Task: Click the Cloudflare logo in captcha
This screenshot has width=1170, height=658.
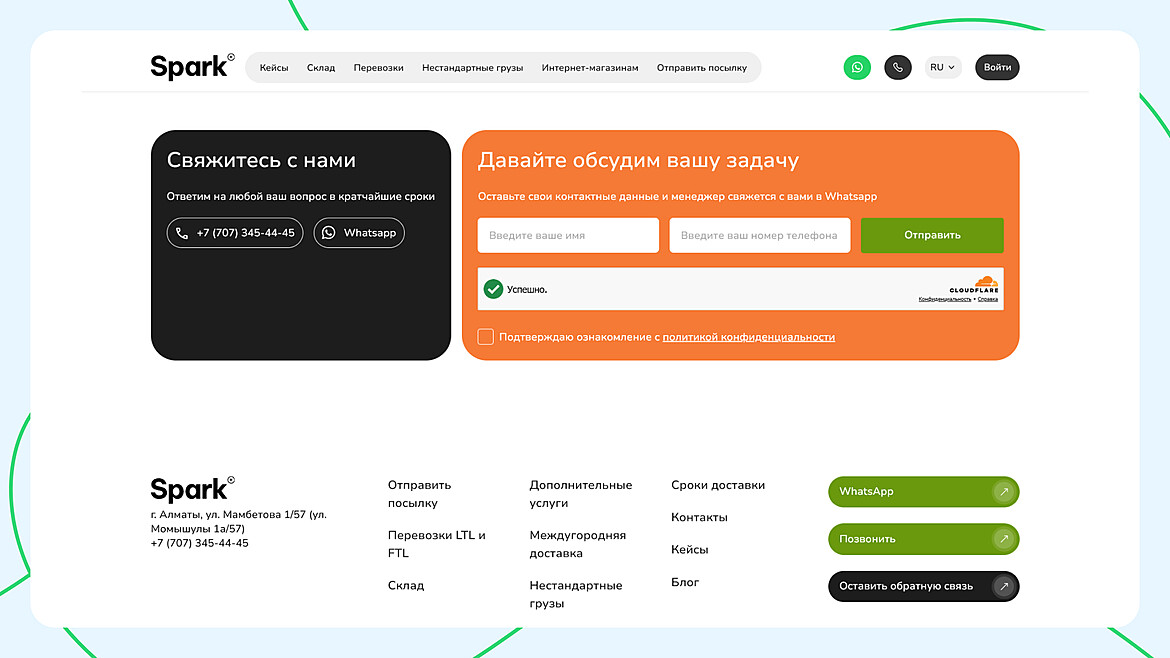Action: pos(974,285)
